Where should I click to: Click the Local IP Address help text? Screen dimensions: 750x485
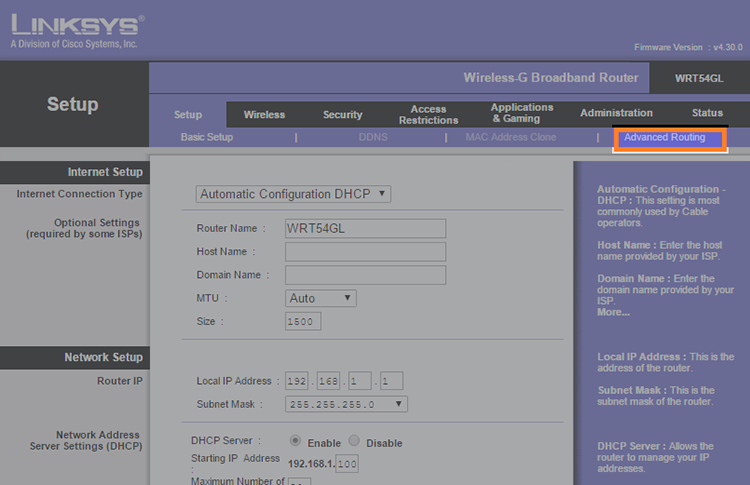pyautogui.click(x=665, y=363)
